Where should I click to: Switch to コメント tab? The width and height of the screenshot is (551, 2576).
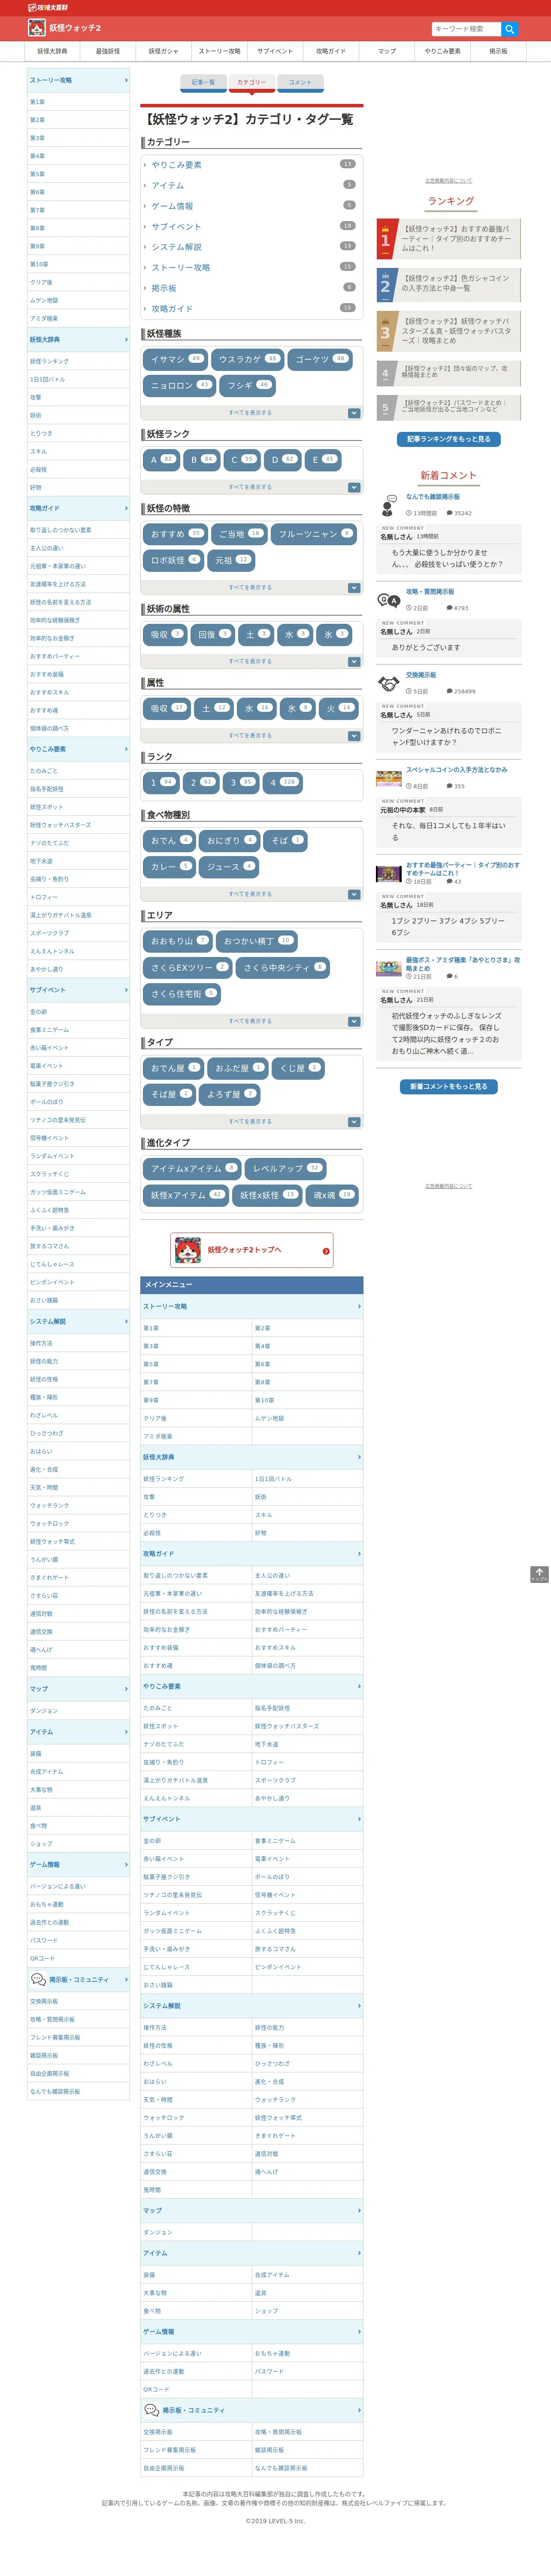300,82
